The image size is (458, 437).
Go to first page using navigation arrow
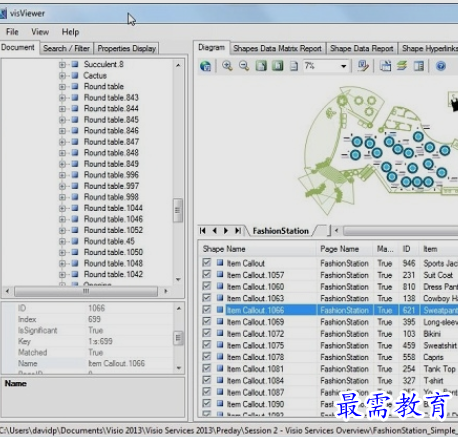coord(202,231)
